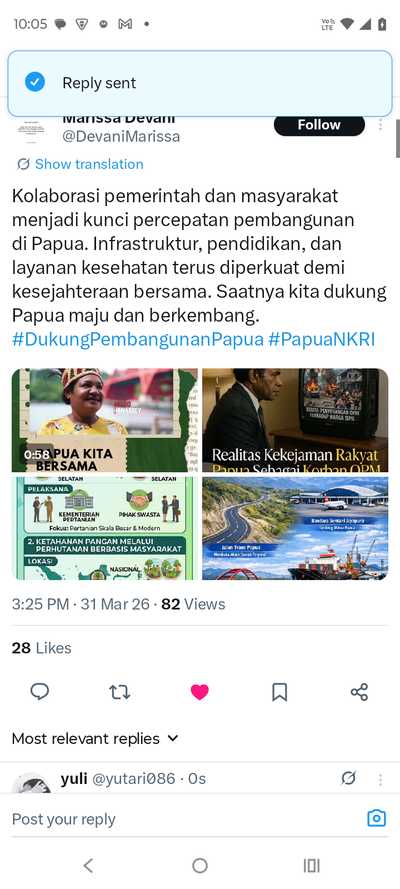
Task: View the Jalan Trans Papua infrastructure image
Action: [295, 528]
